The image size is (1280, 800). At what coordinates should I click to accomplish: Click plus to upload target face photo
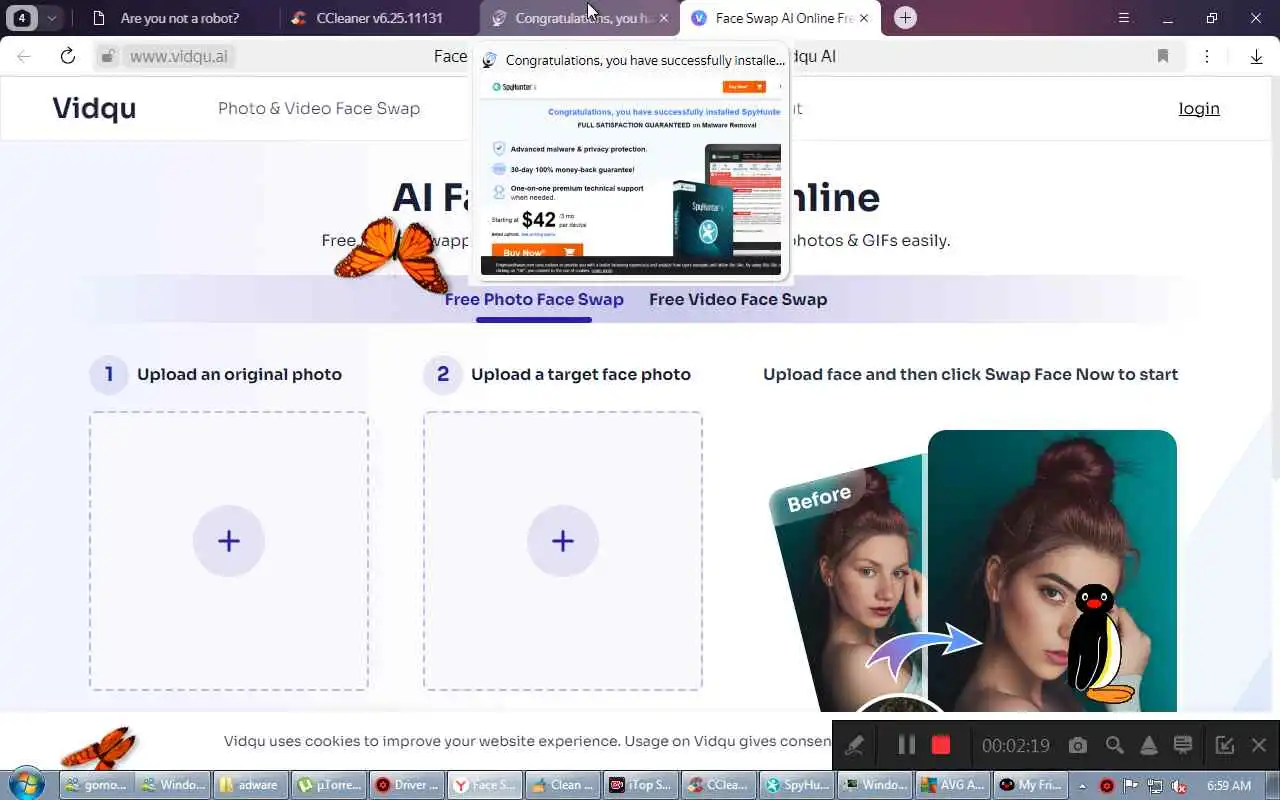tap(563, 541)
